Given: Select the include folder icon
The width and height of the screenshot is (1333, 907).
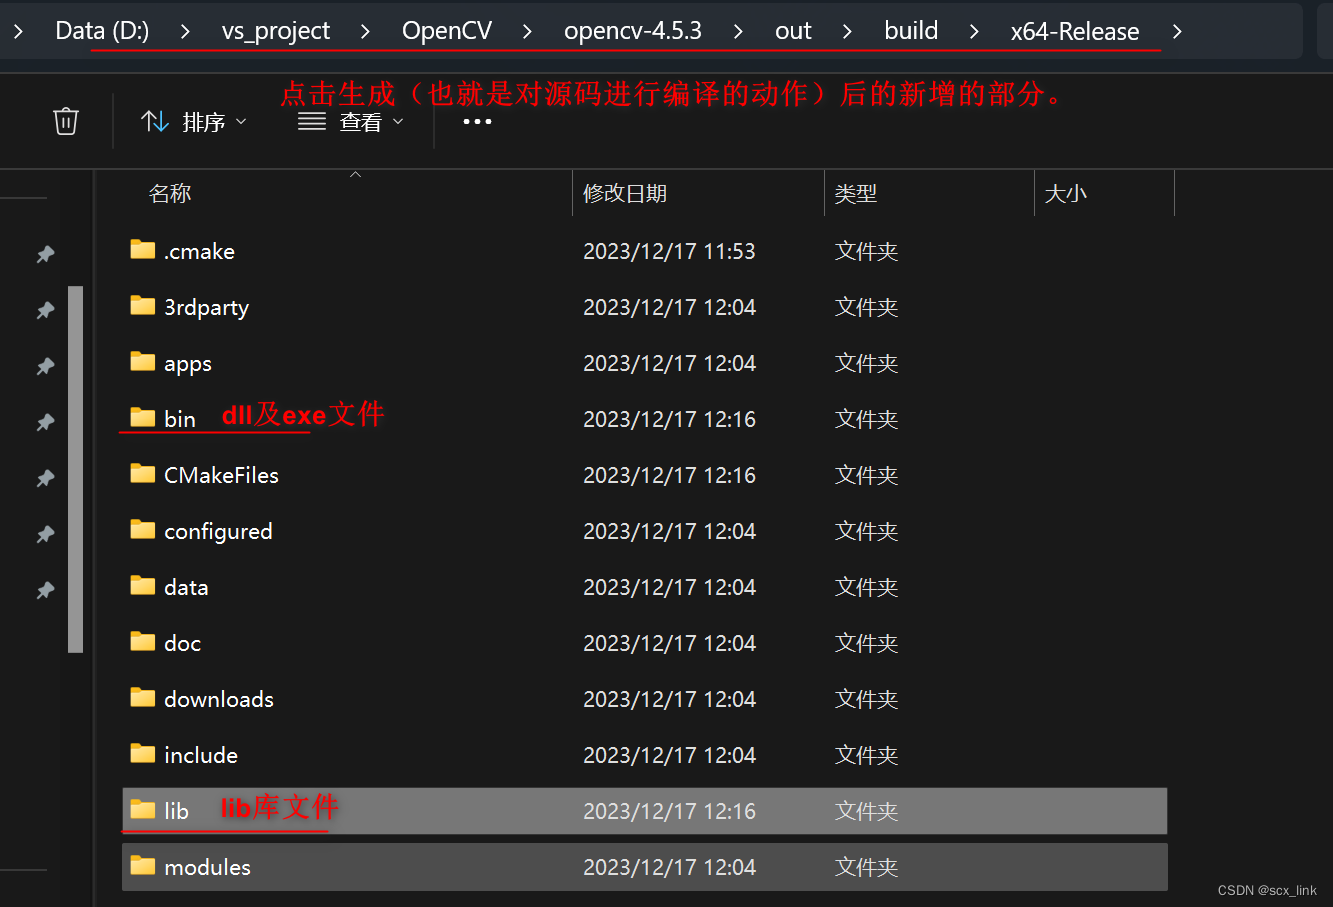Looking at the screenshot, I should pyautogui.click(x=143, y=754).
